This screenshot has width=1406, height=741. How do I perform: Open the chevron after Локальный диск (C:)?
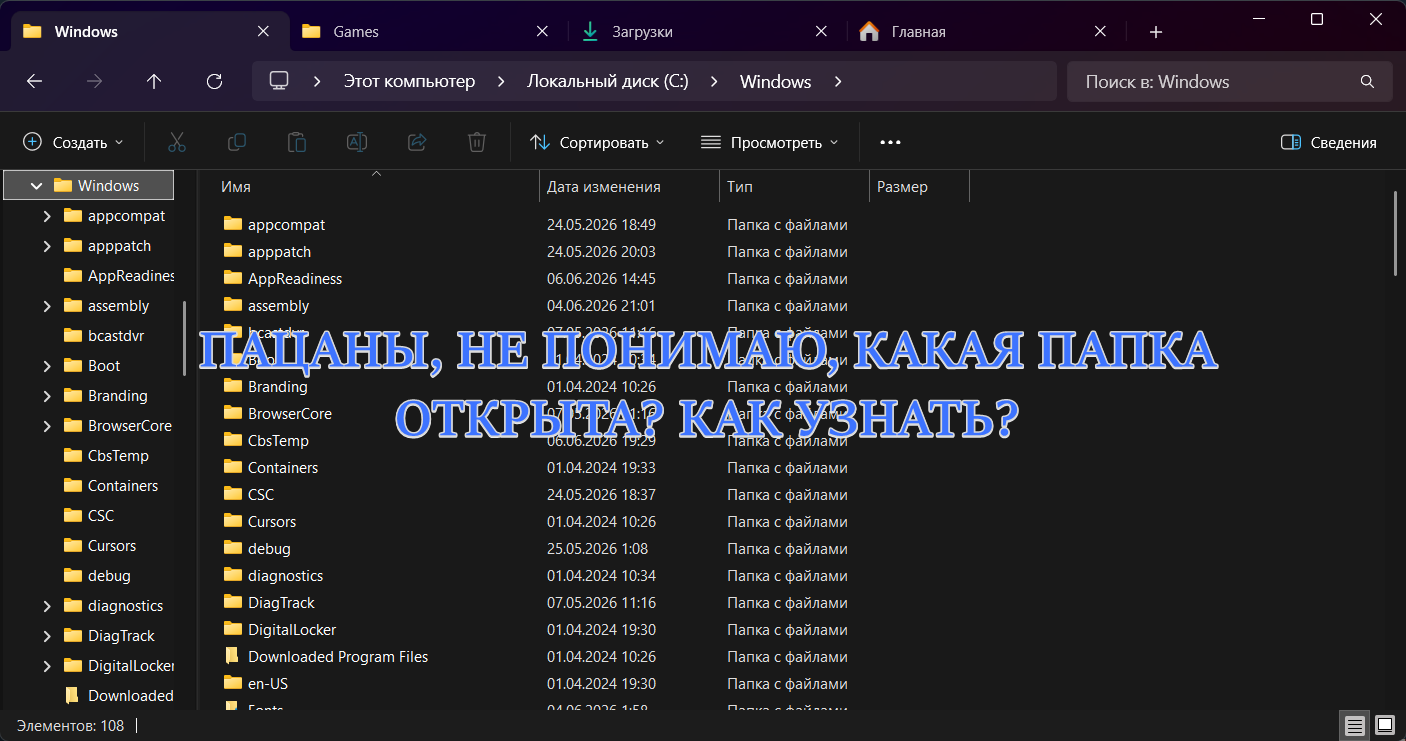coord(714,82)
